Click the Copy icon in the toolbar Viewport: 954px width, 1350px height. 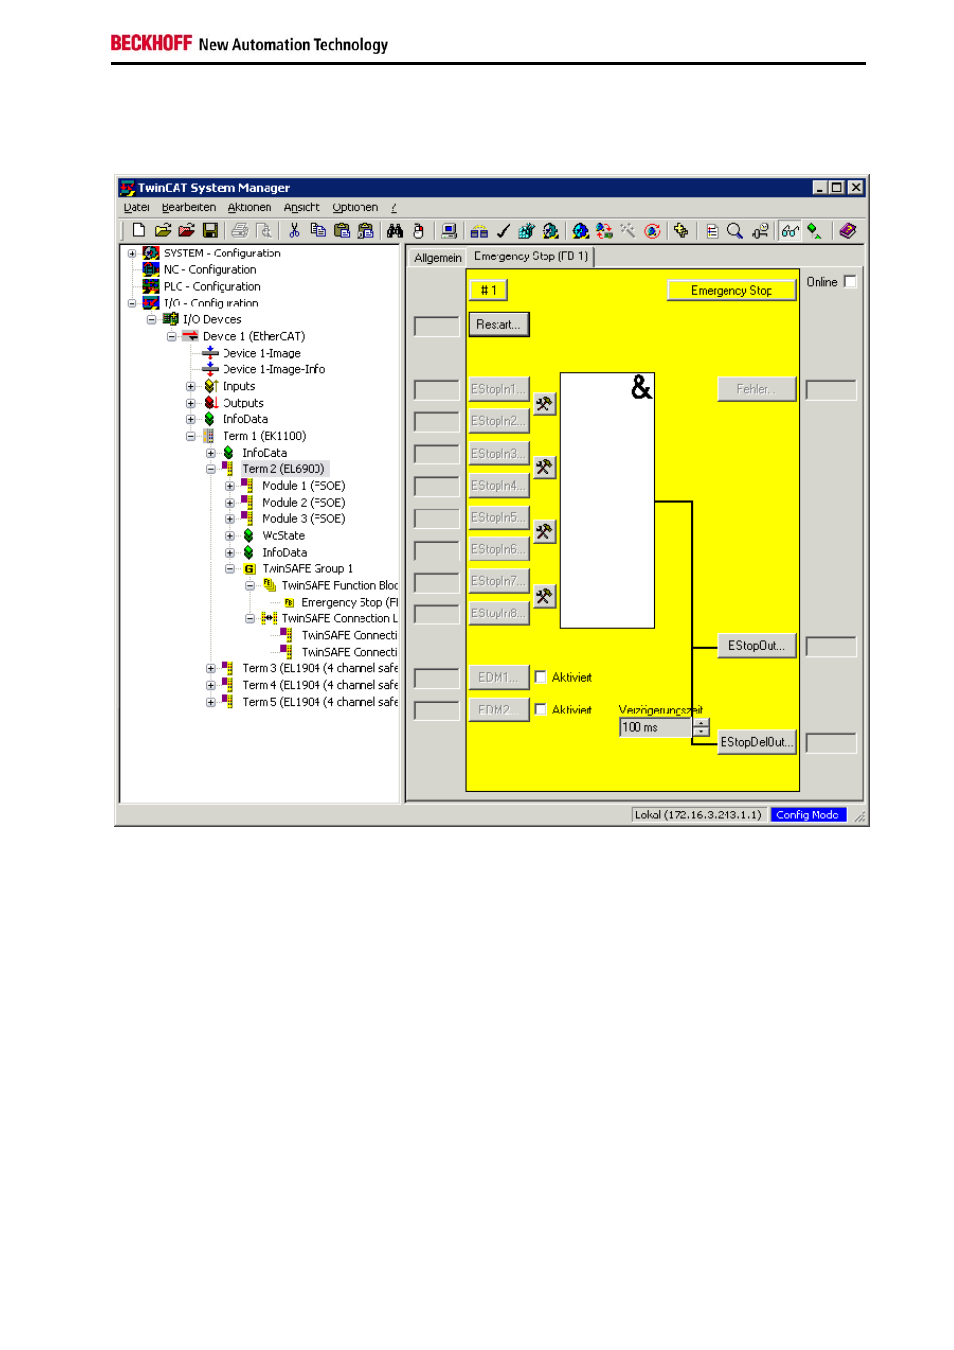pyautogui.click(x=318, y=231)
